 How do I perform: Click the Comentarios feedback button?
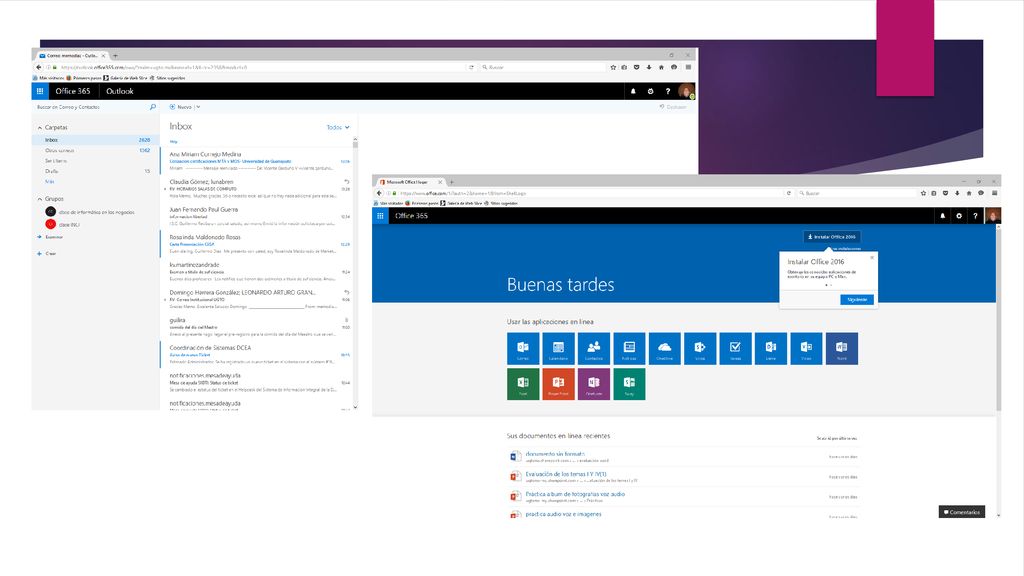[961, 512]
